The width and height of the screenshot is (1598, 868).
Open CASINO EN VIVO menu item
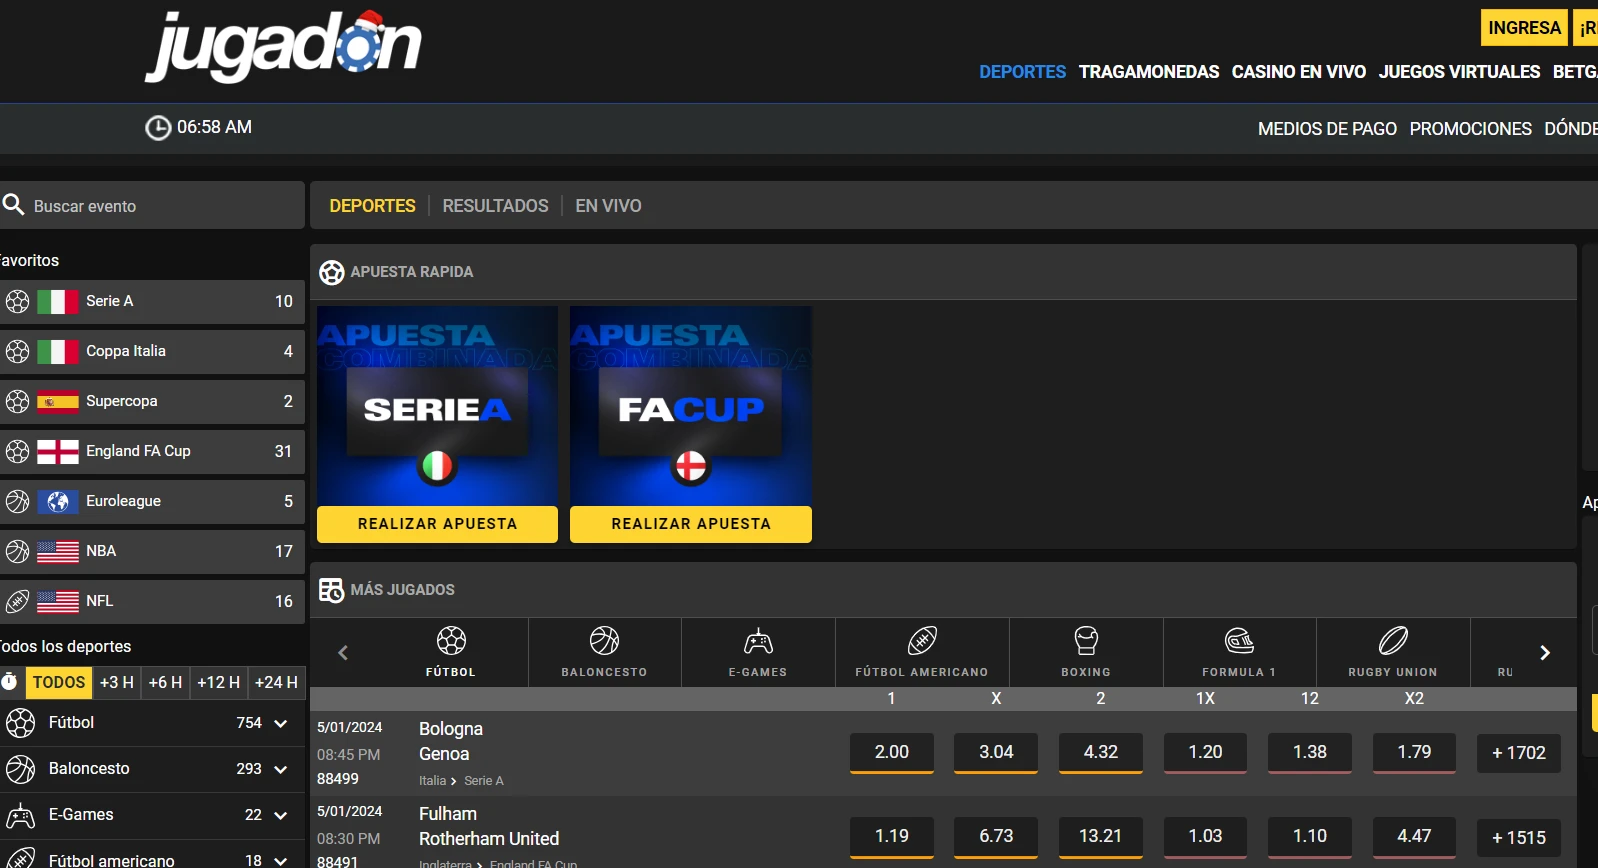click(x=1299, y=72)
